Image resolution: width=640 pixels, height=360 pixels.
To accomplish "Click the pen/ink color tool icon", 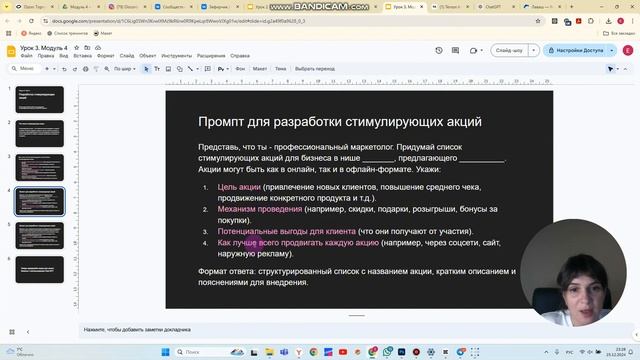I will click(221, 69).
